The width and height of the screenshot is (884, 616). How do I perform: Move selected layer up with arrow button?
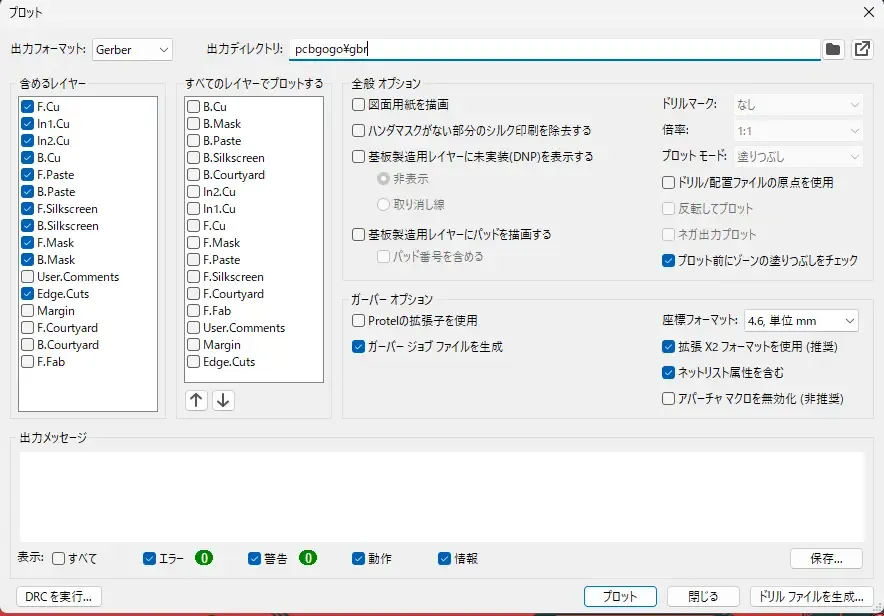point(196,400)
